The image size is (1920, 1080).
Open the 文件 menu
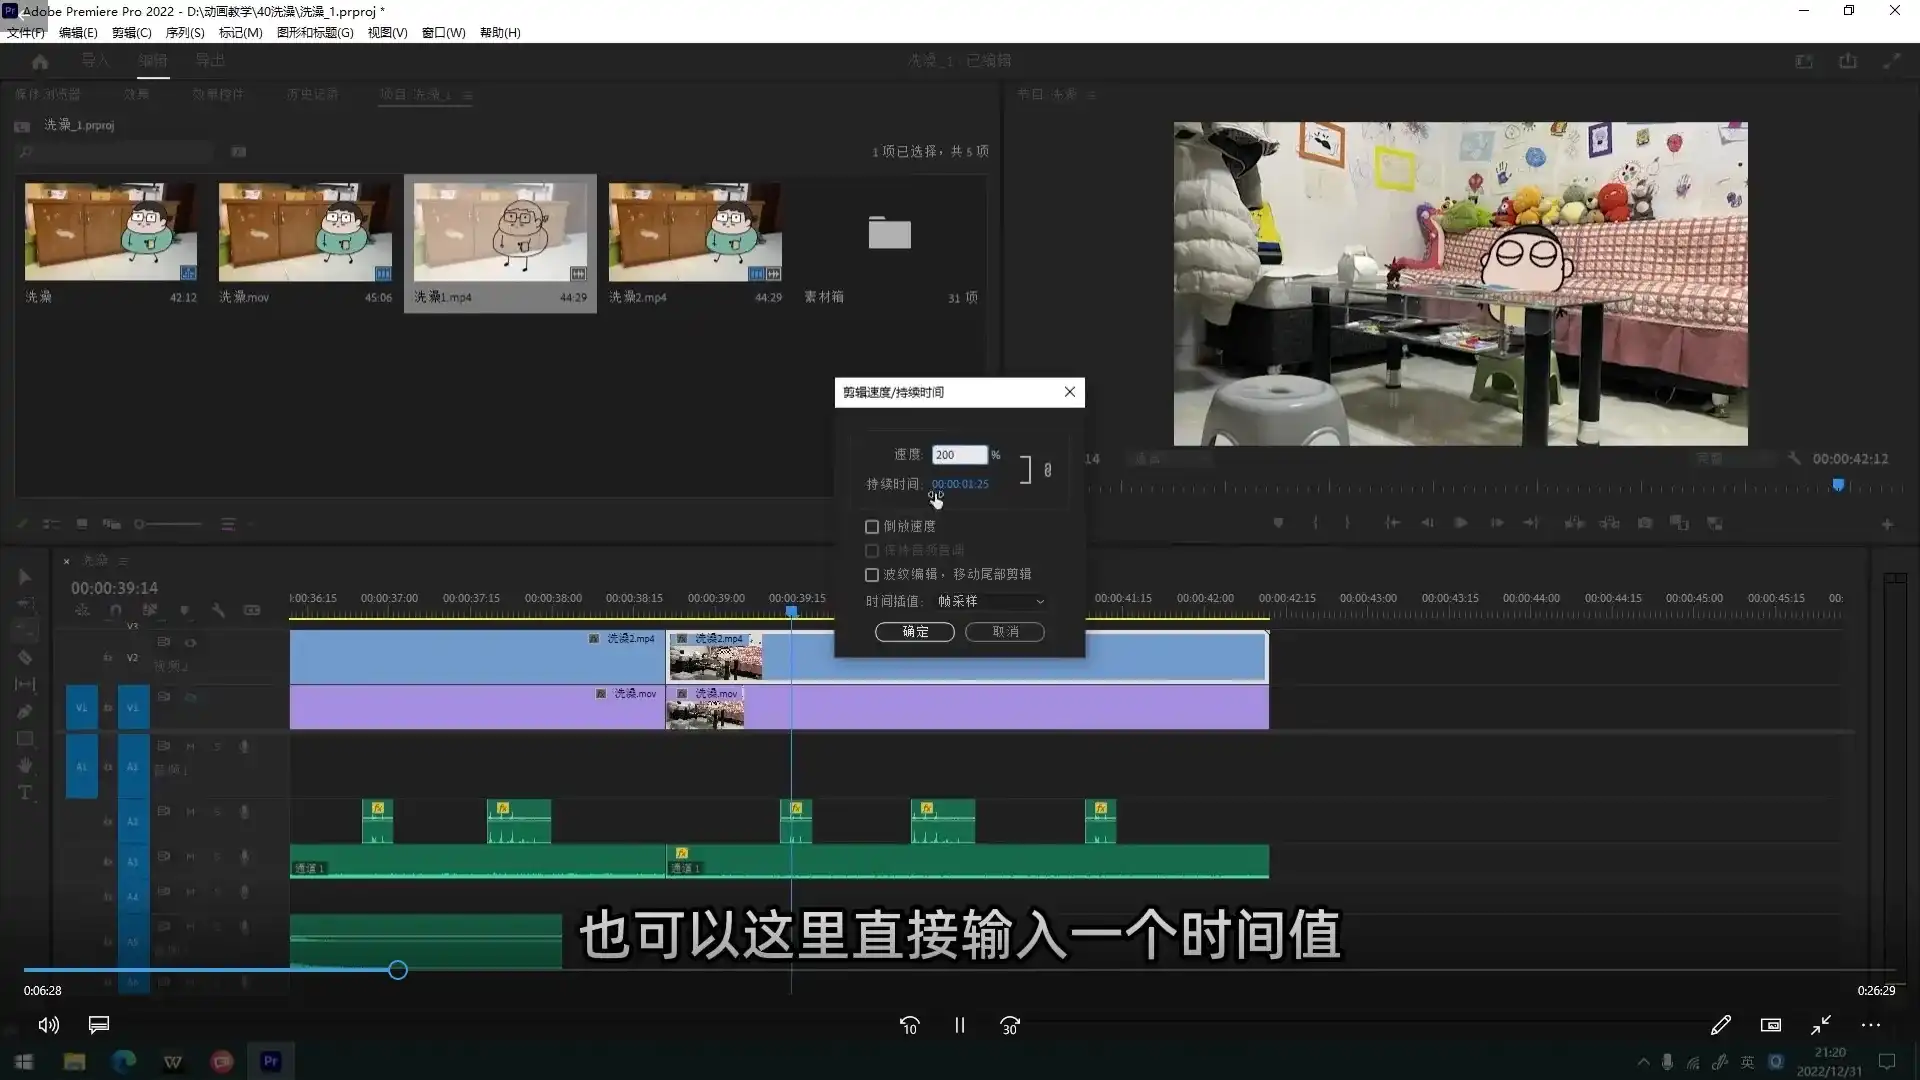pyautogui.click(x=24, y=32)
